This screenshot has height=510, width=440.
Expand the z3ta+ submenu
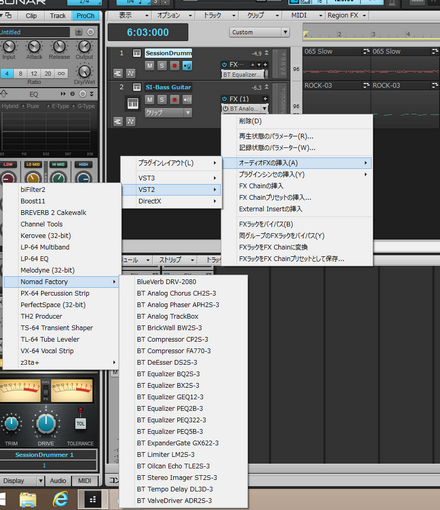[68, 362]
